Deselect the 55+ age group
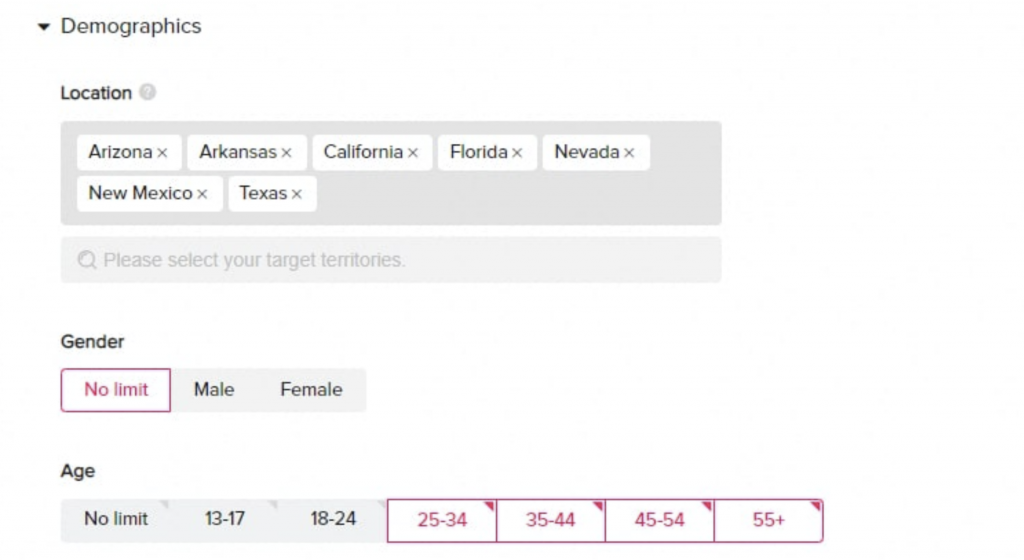Image resolution: width=1024 pixels, height=560 pixels. 768,520
